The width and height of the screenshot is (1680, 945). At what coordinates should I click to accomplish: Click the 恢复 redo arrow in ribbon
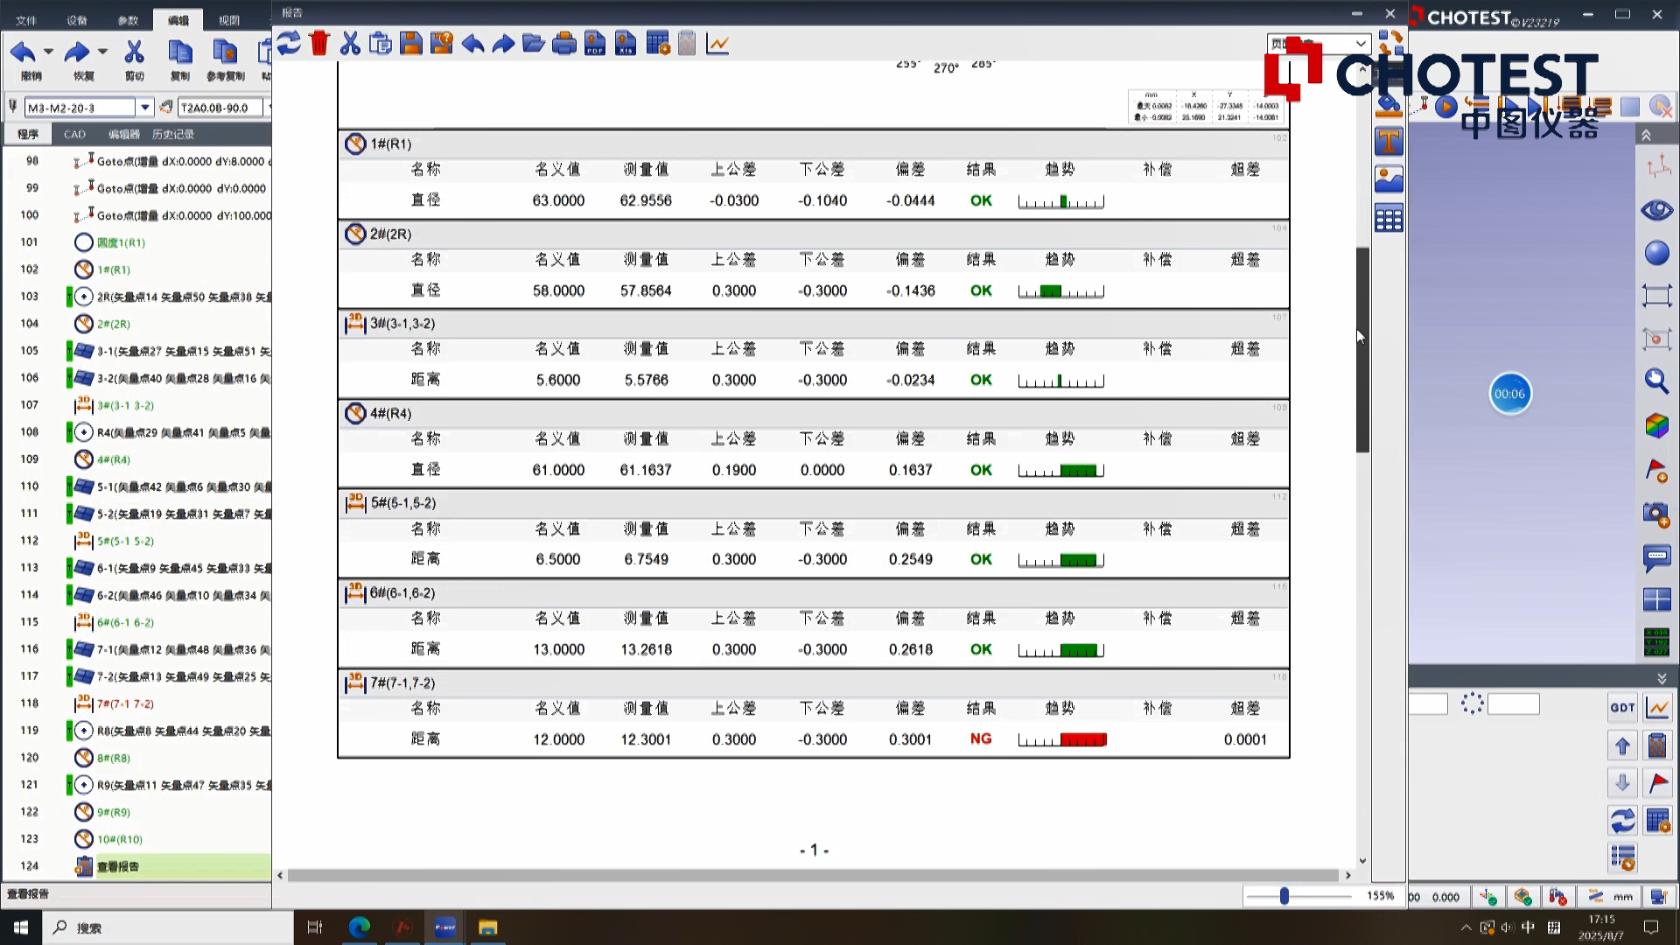[77, 52]
